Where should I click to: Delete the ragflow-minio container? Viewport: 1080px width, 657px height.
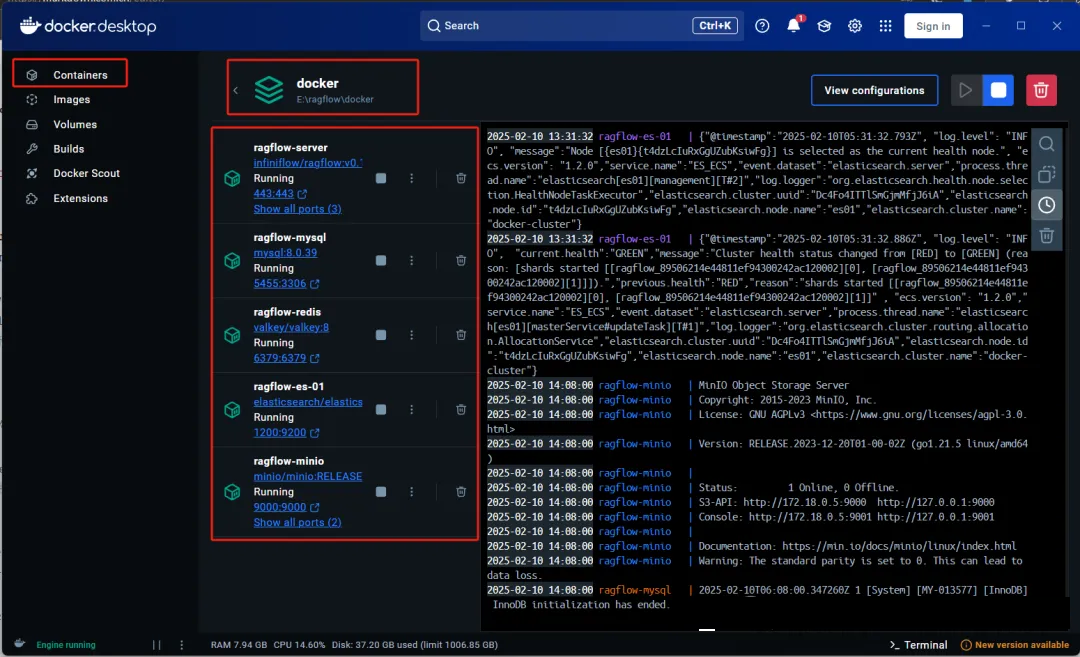tap(461, 492)
